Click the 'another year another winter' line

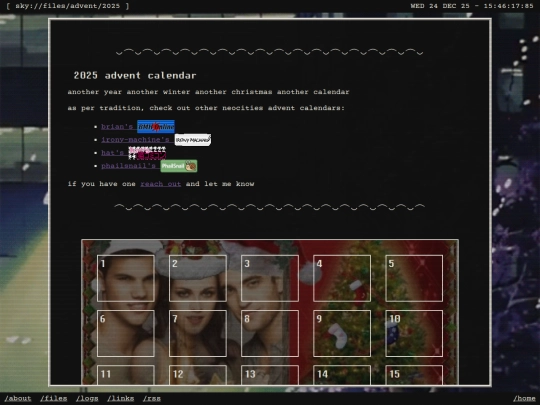[208, 92]
